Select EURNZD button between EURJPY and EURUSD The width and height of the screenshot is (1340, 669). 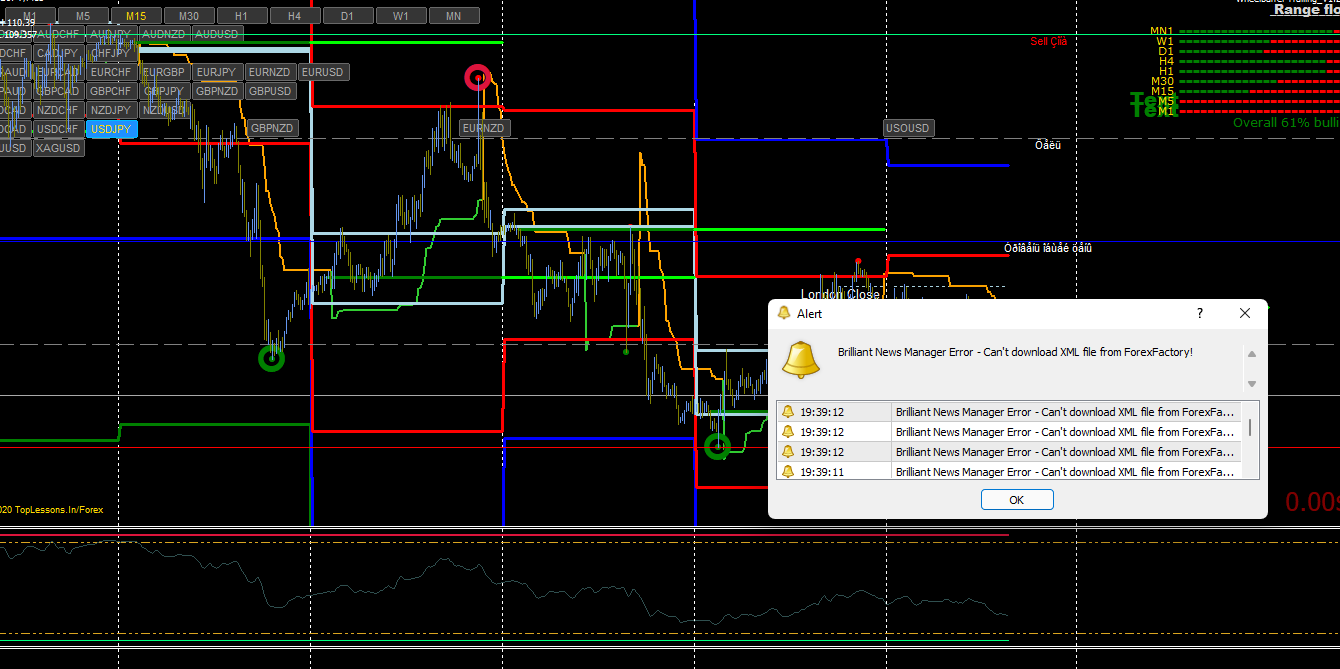(270, 72)
